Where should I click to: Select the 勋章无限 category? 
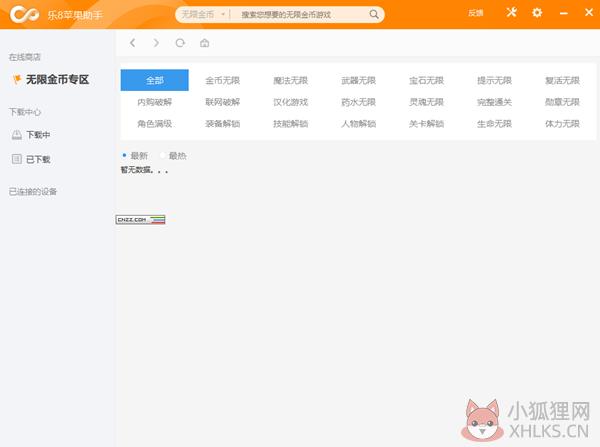pyautogui.click(x=562, y=102)
